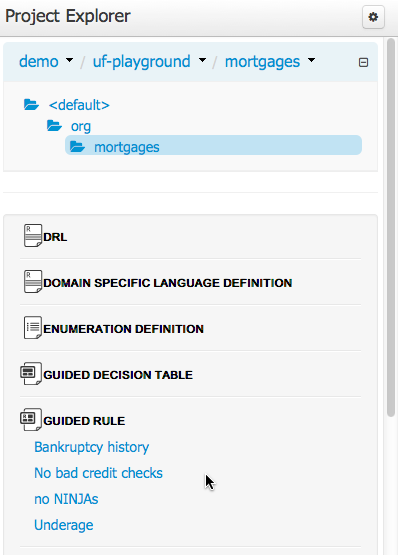
Task: Open the mortgages project dropdown
Action: click(x=270, y=61)
